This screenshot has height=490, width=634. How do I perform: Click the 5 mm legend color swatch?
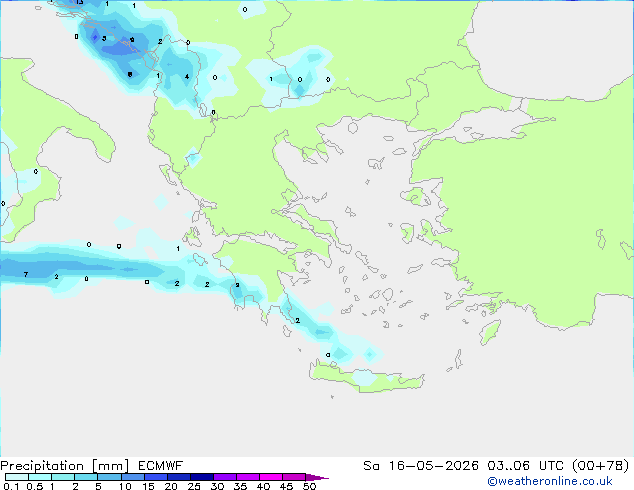pyautogui.click(x=109, y=477)
